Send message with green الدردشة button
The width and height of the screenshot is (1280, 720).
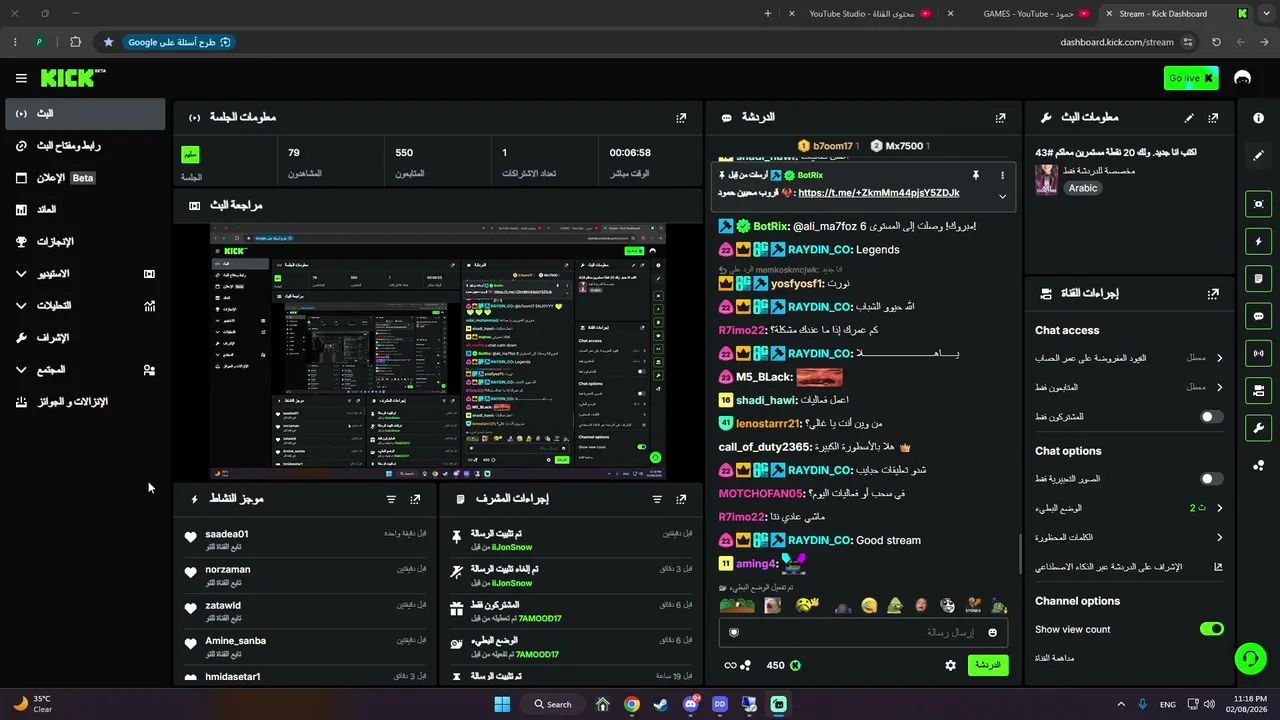(988, 665)
